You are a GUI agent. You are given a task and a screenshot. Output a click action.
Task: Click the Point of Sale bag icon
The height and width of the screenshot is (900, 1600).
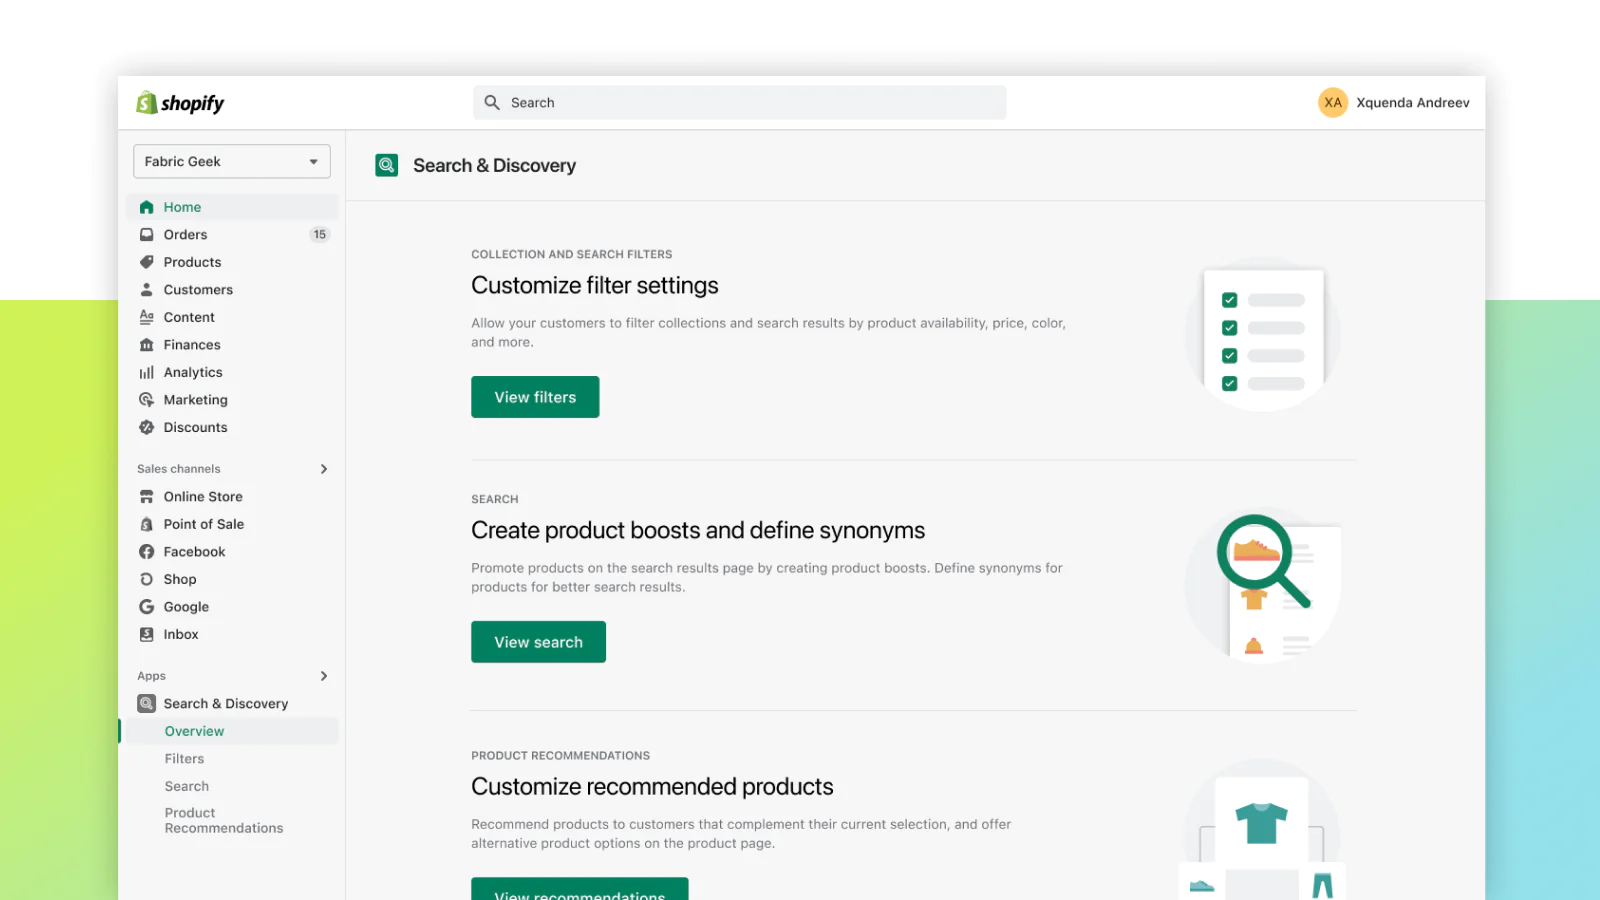tap(147, 524)
